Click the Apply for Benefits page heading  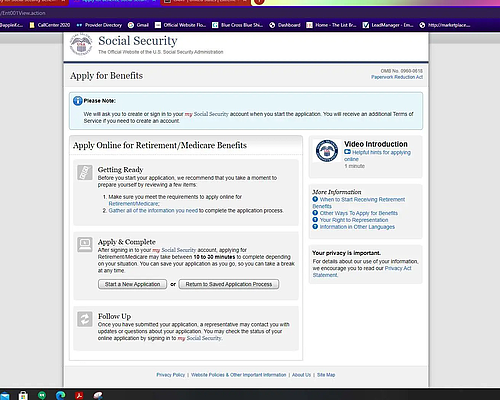point(106,76)
